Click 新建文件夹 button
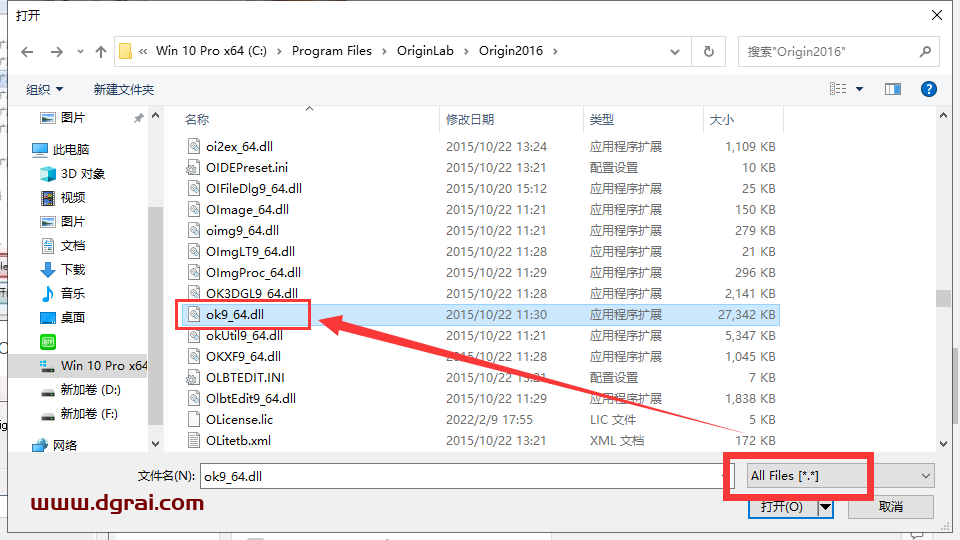Image resolution: width=960 pixels, height=540 pixels. click(x=123, y=89)
